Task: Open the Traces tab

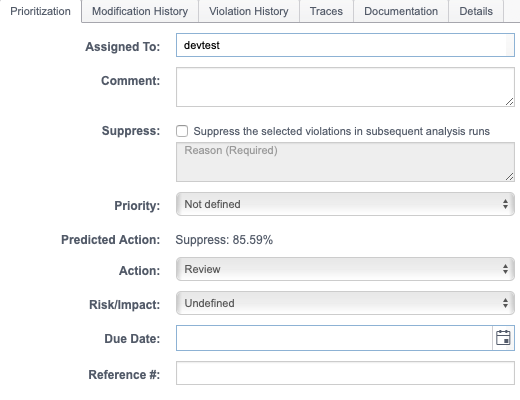Action: click(326, 11)
